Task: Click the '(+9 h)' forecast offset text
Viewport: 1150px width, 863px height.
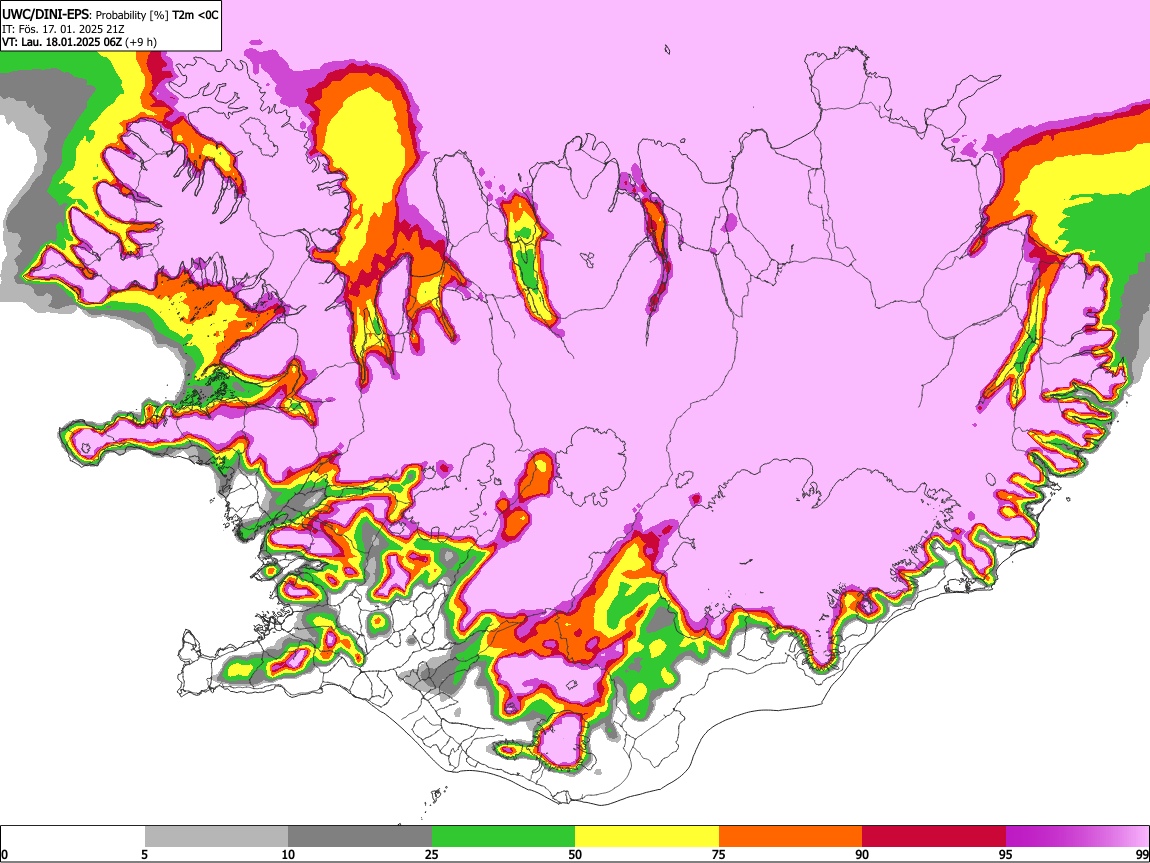Action: click(140, 42)
